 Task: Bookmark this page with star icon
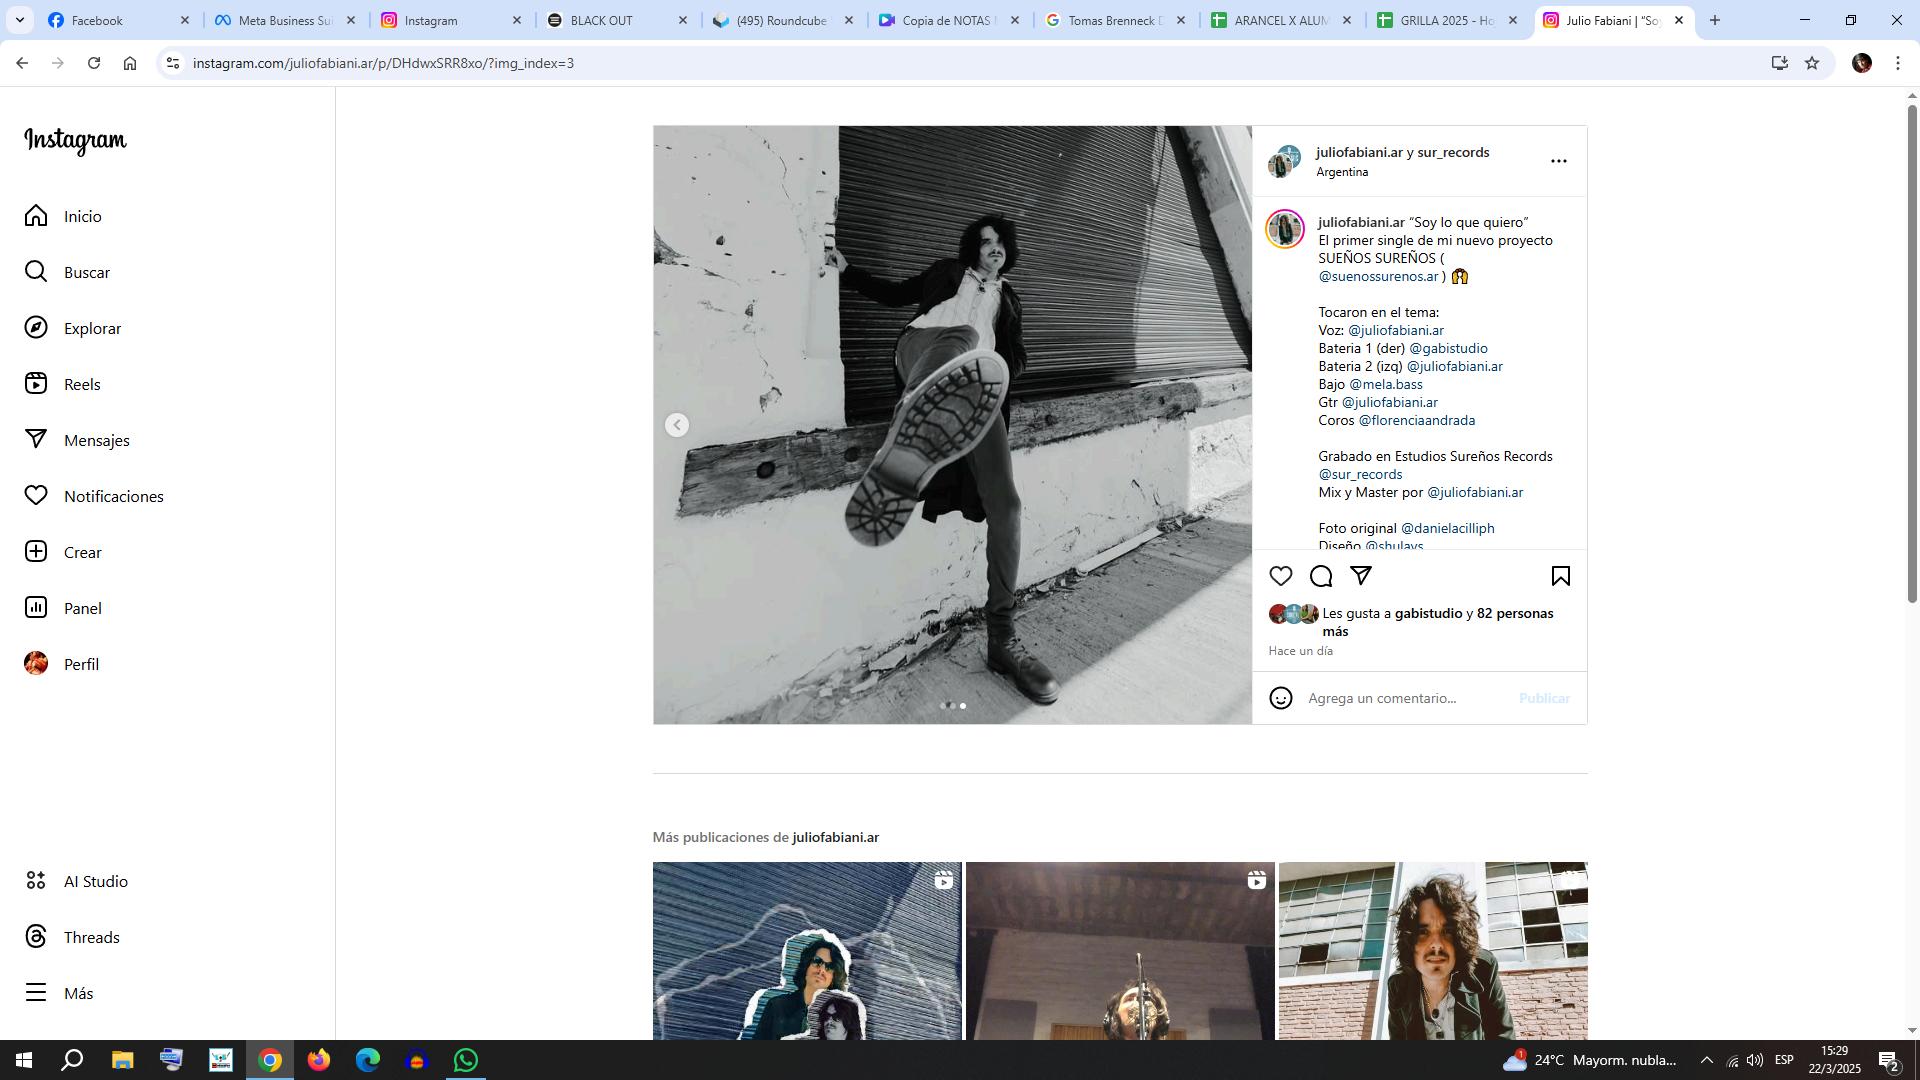coord(1812,63)
